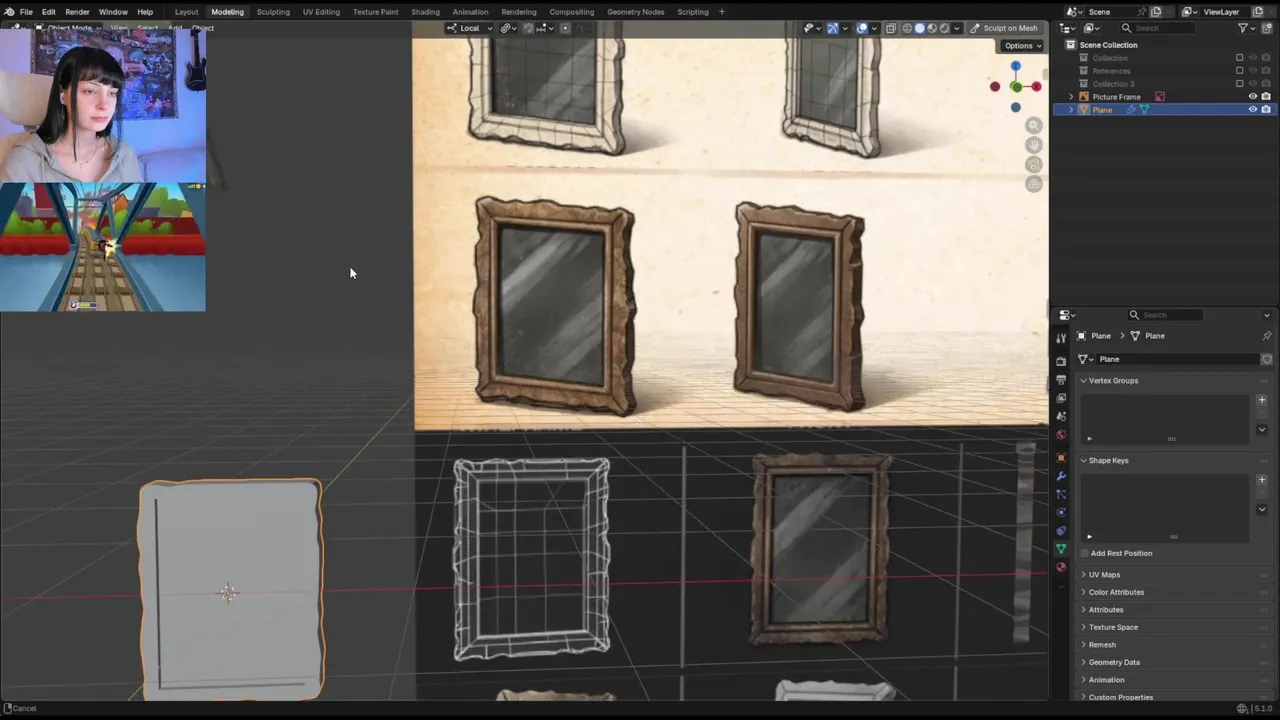Switch to the Sculpting workspace tab
This screenshot has width=1280, height=720.
(273, 12)
